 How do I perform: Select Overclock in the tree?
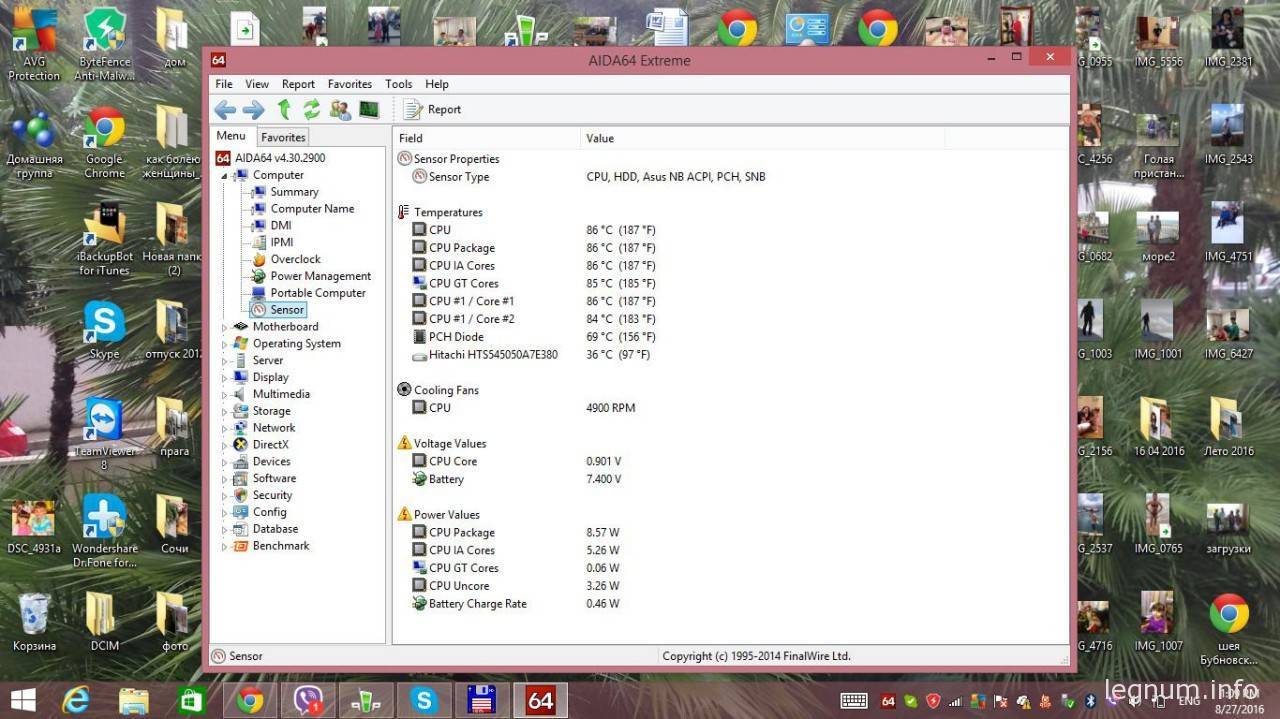295,259
